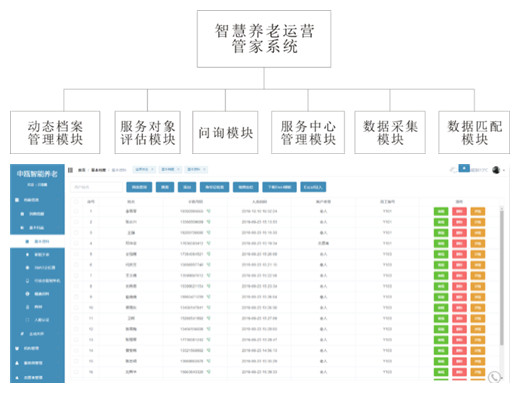Screen dimensions: 520x393
Task: Click user avatar picture in top bar
Action: [x=496, y=170]
